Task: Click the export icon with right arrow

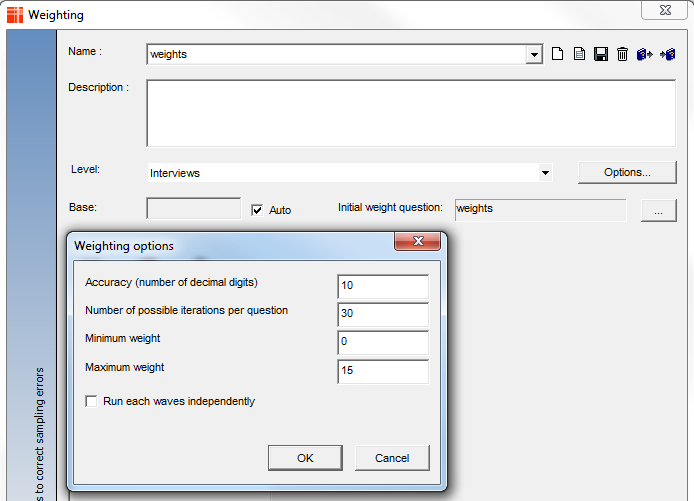Action: (x=644, y=54)
